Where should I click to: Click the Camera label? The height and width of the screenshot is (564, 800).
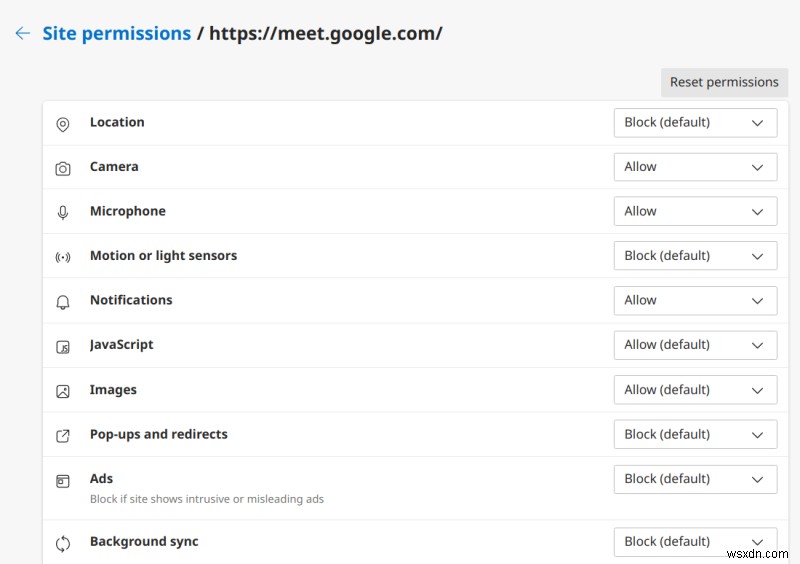(x=114, y=166)
